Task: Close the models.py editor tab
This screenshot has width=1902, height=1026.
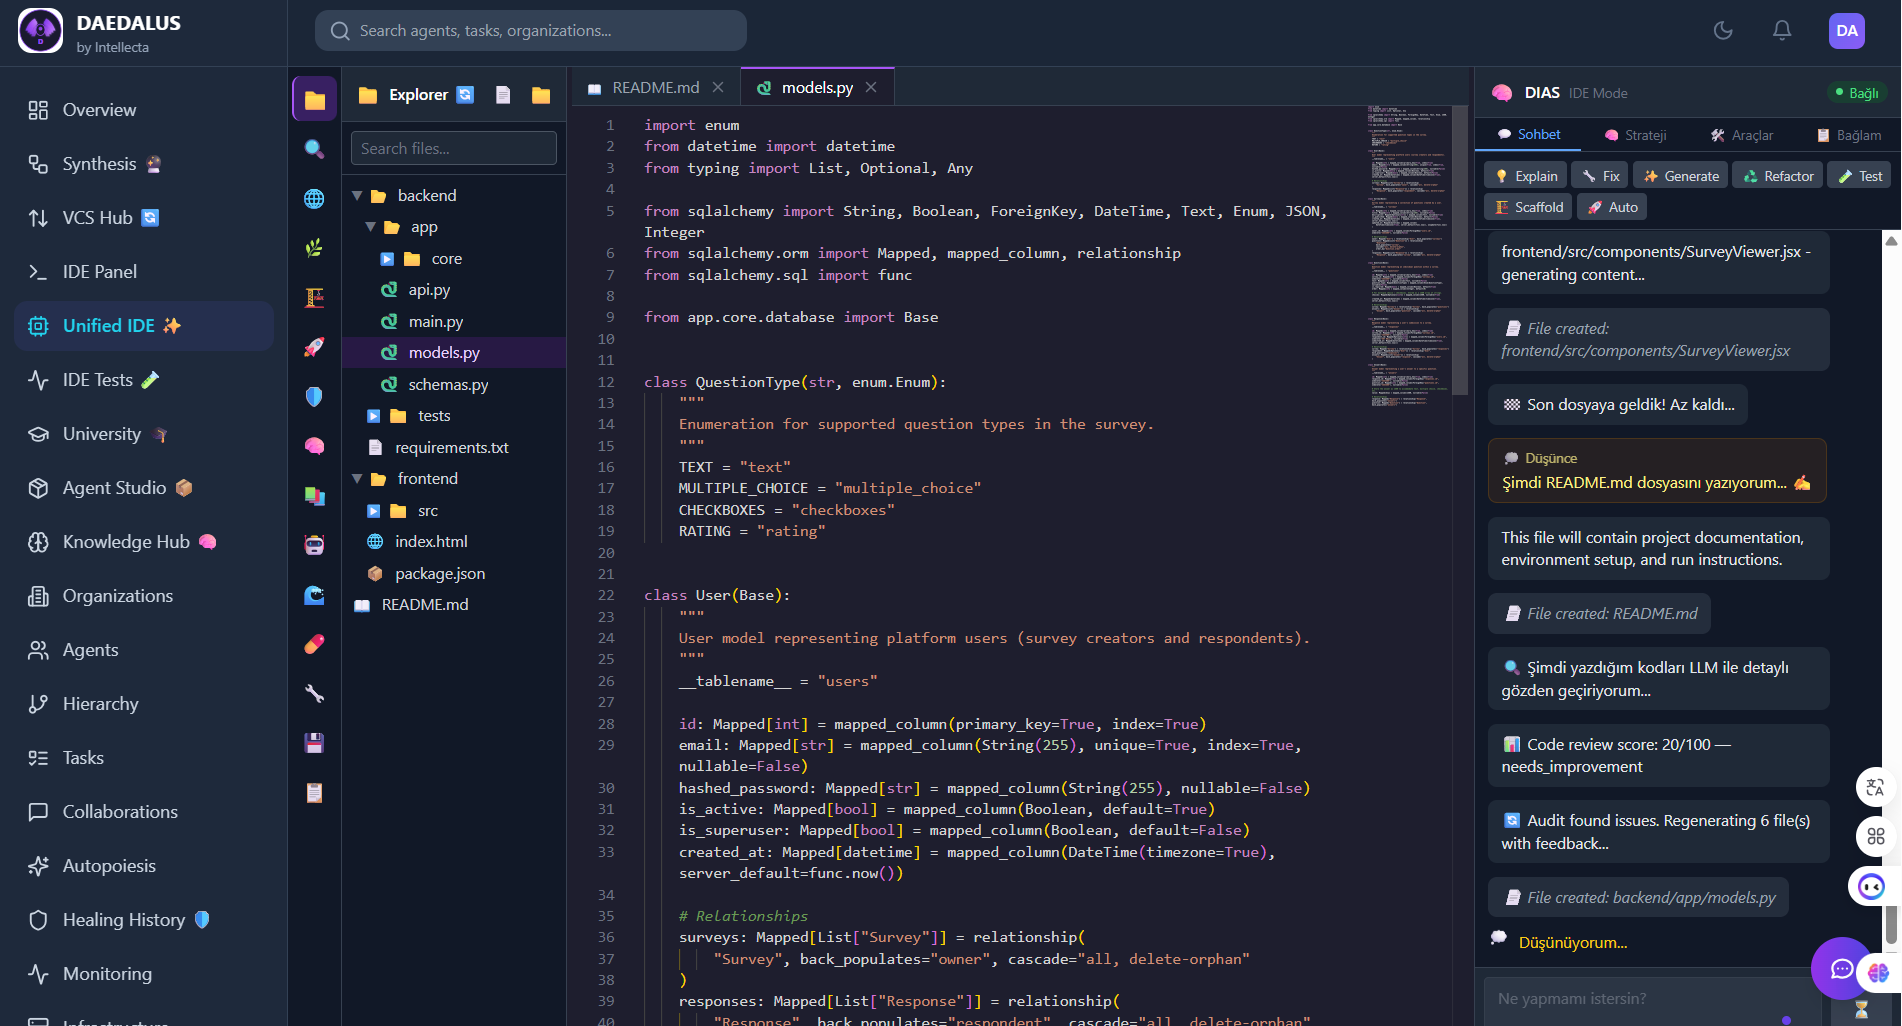Action: coord(871,88)
